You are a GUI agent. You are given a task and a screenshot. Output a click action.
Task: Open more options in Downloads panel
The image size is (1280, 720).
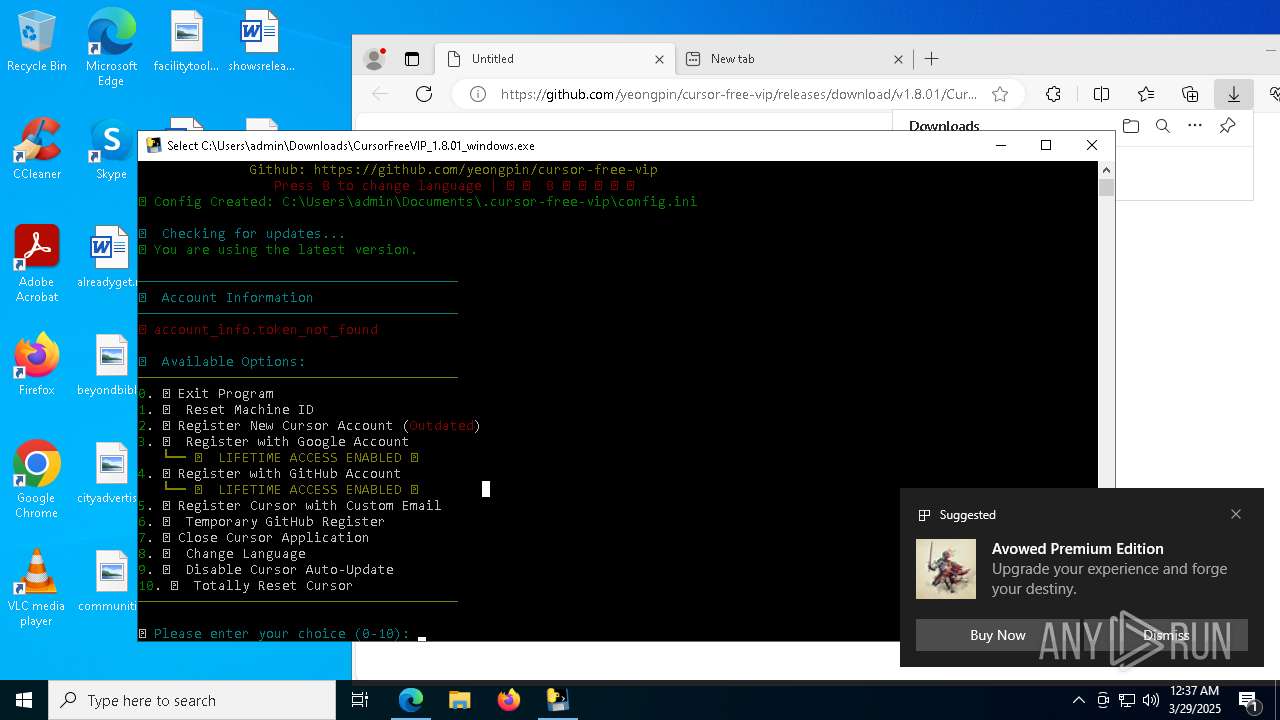tap(1195, 126)
